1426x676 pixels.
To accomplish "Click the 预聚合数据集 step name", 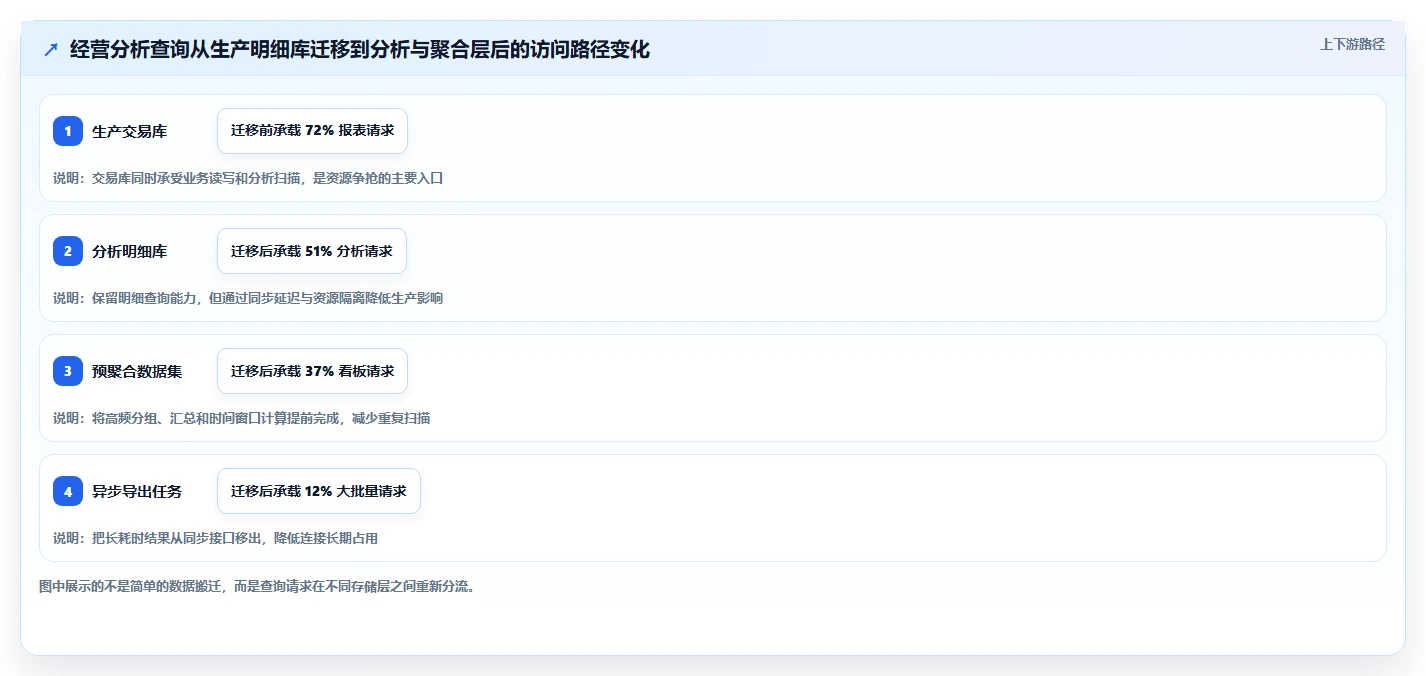I will point(137,371).
